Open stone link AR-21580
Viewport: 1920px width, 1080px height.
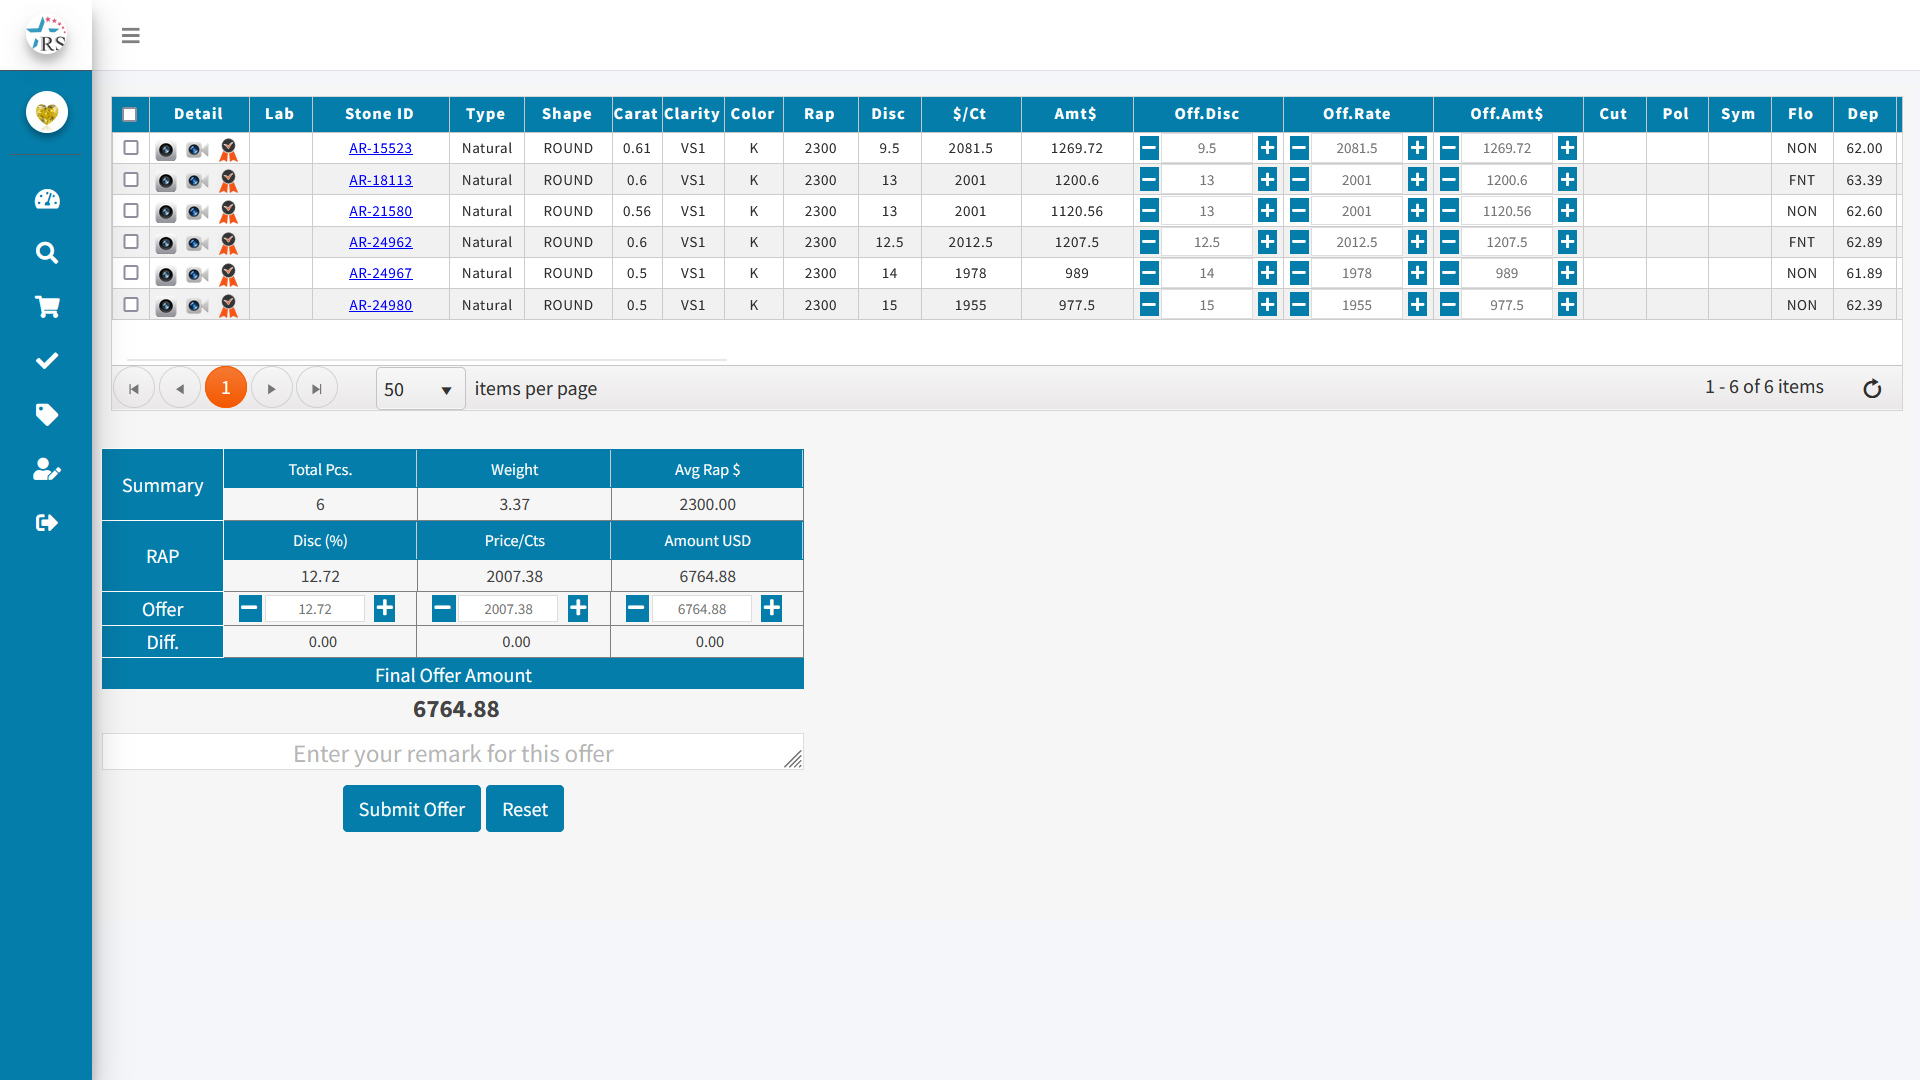[380, 211]
